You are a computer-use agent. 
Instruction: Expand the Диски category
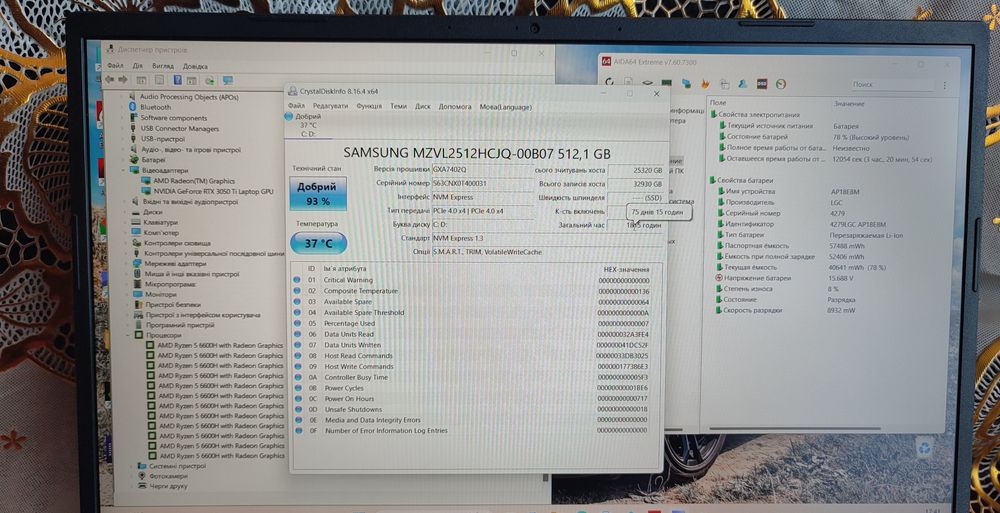point(125,212)
